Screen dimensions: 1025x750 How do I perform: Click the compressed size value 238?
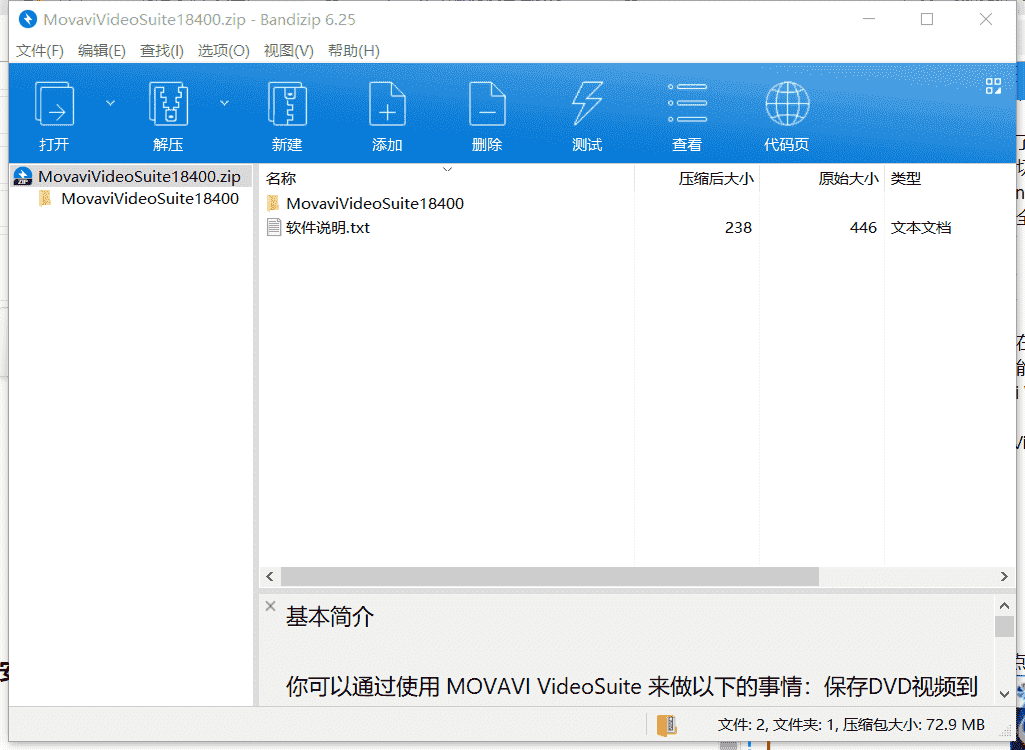(738, 228)
